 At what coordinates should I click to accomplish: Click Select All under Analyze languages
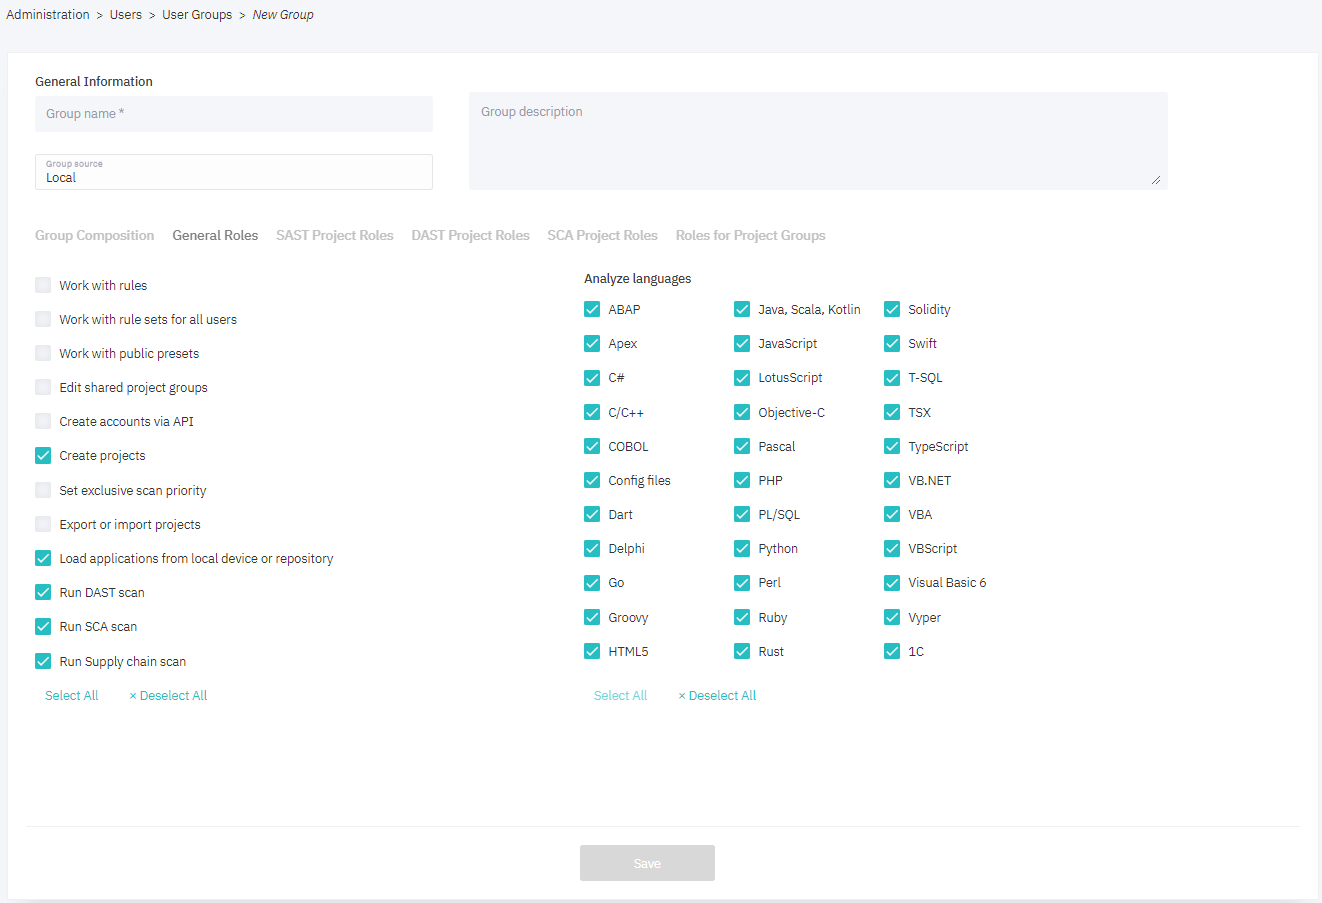tap(620, 695)
